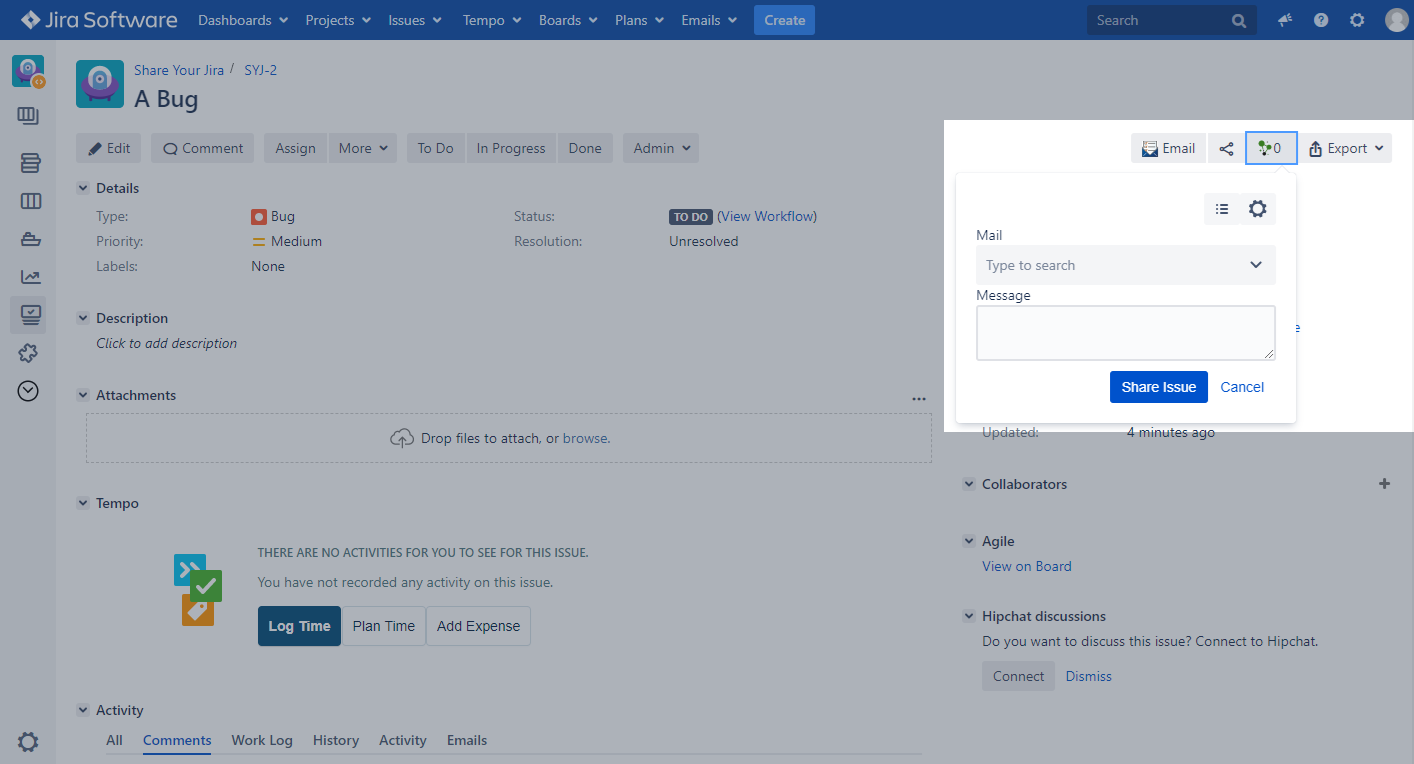Switch to the Work Log tab
Screen dimensions: 1414x764
coord(262,740)
